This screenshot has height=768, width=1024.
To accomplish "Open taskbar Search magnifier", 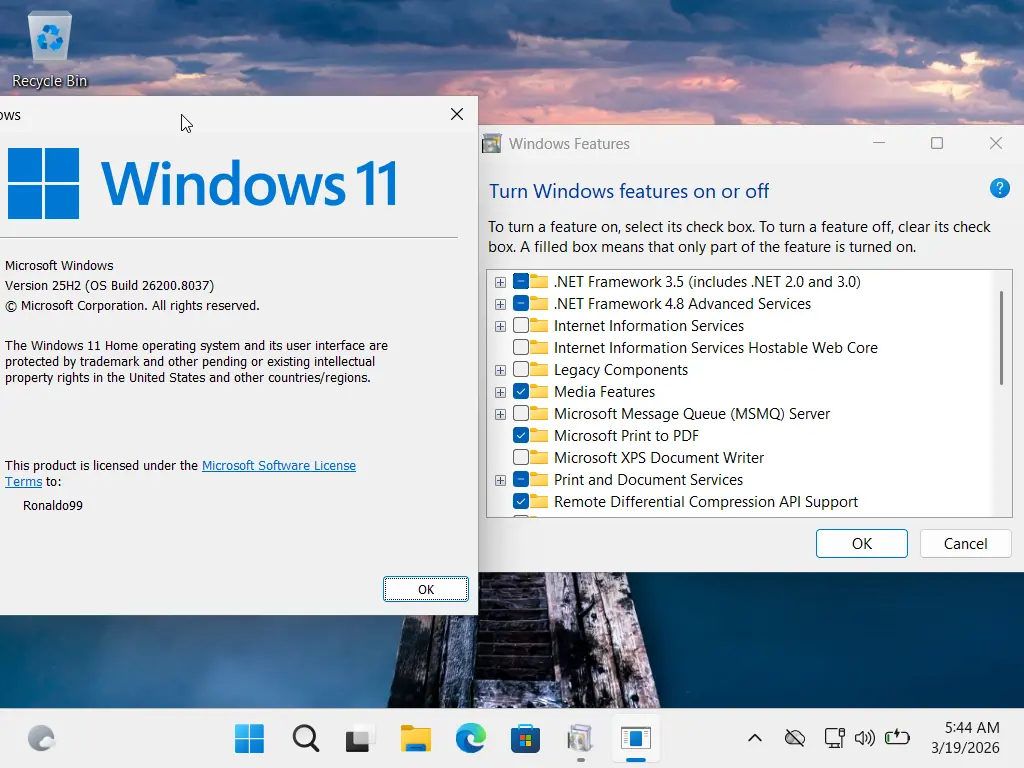I will point(306,739).
